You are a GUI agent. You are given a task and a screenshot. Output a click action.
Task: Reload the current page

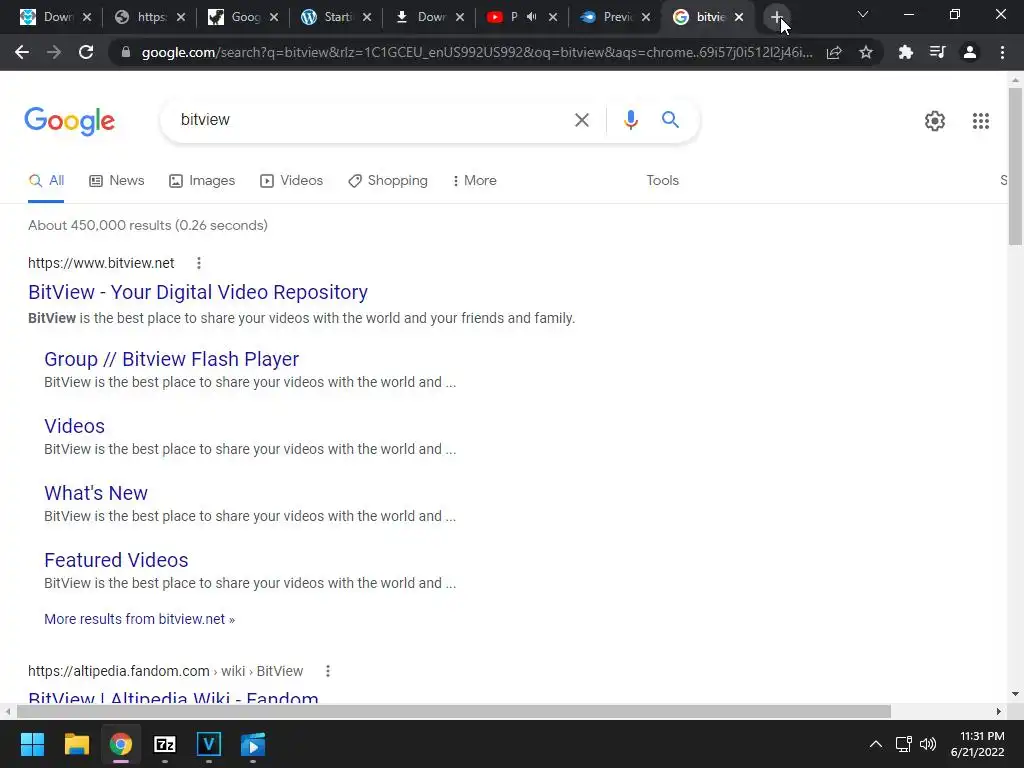86,52
